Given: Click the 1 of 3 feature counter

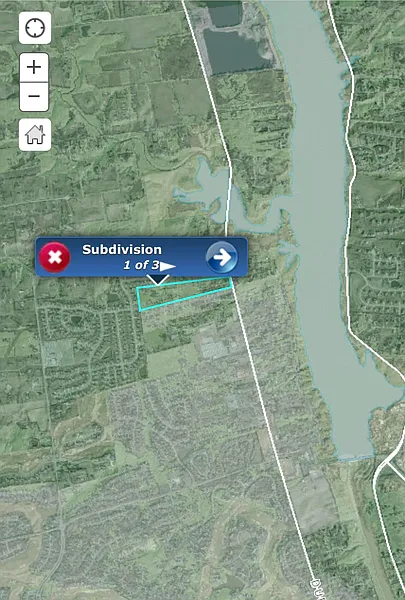Looking at the screenshot, I should (141, 265).
